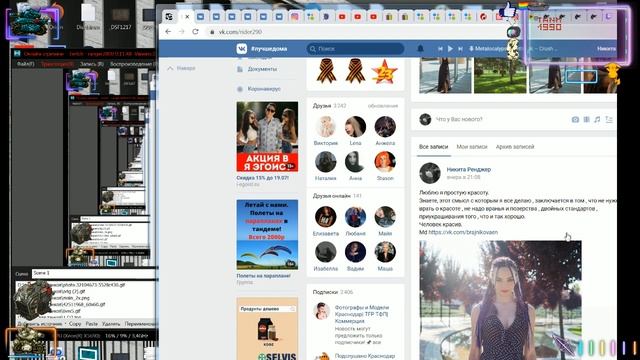Click the Наверх scroll-to-top arrow
The width and height of the screenshot is (640, 360).
tap(181, 68)
